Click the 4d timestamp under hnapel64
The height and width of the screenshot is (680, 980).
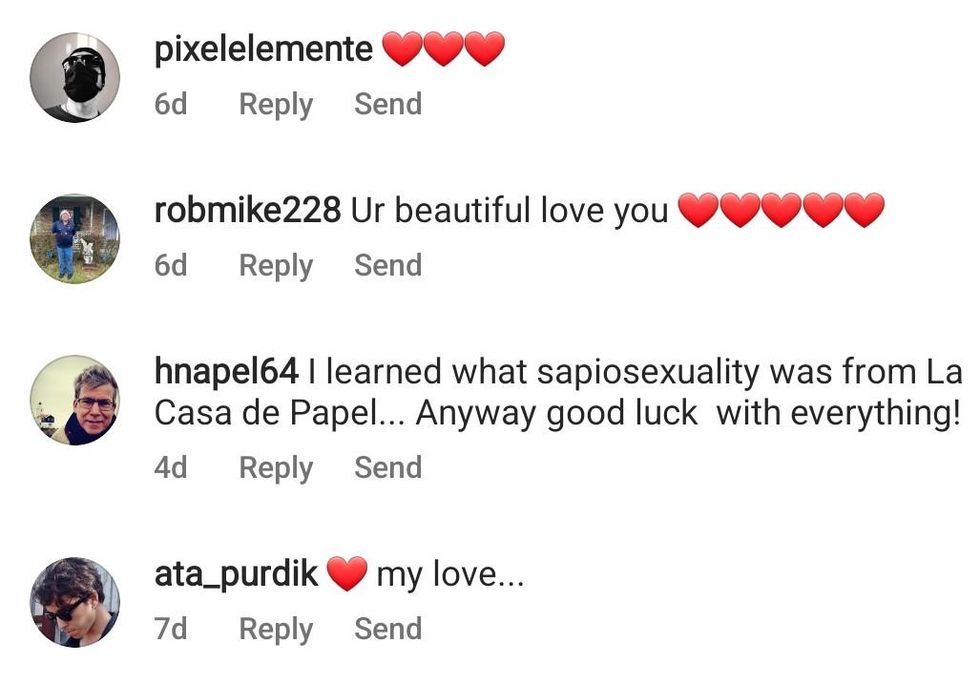[x=171, y=467]
